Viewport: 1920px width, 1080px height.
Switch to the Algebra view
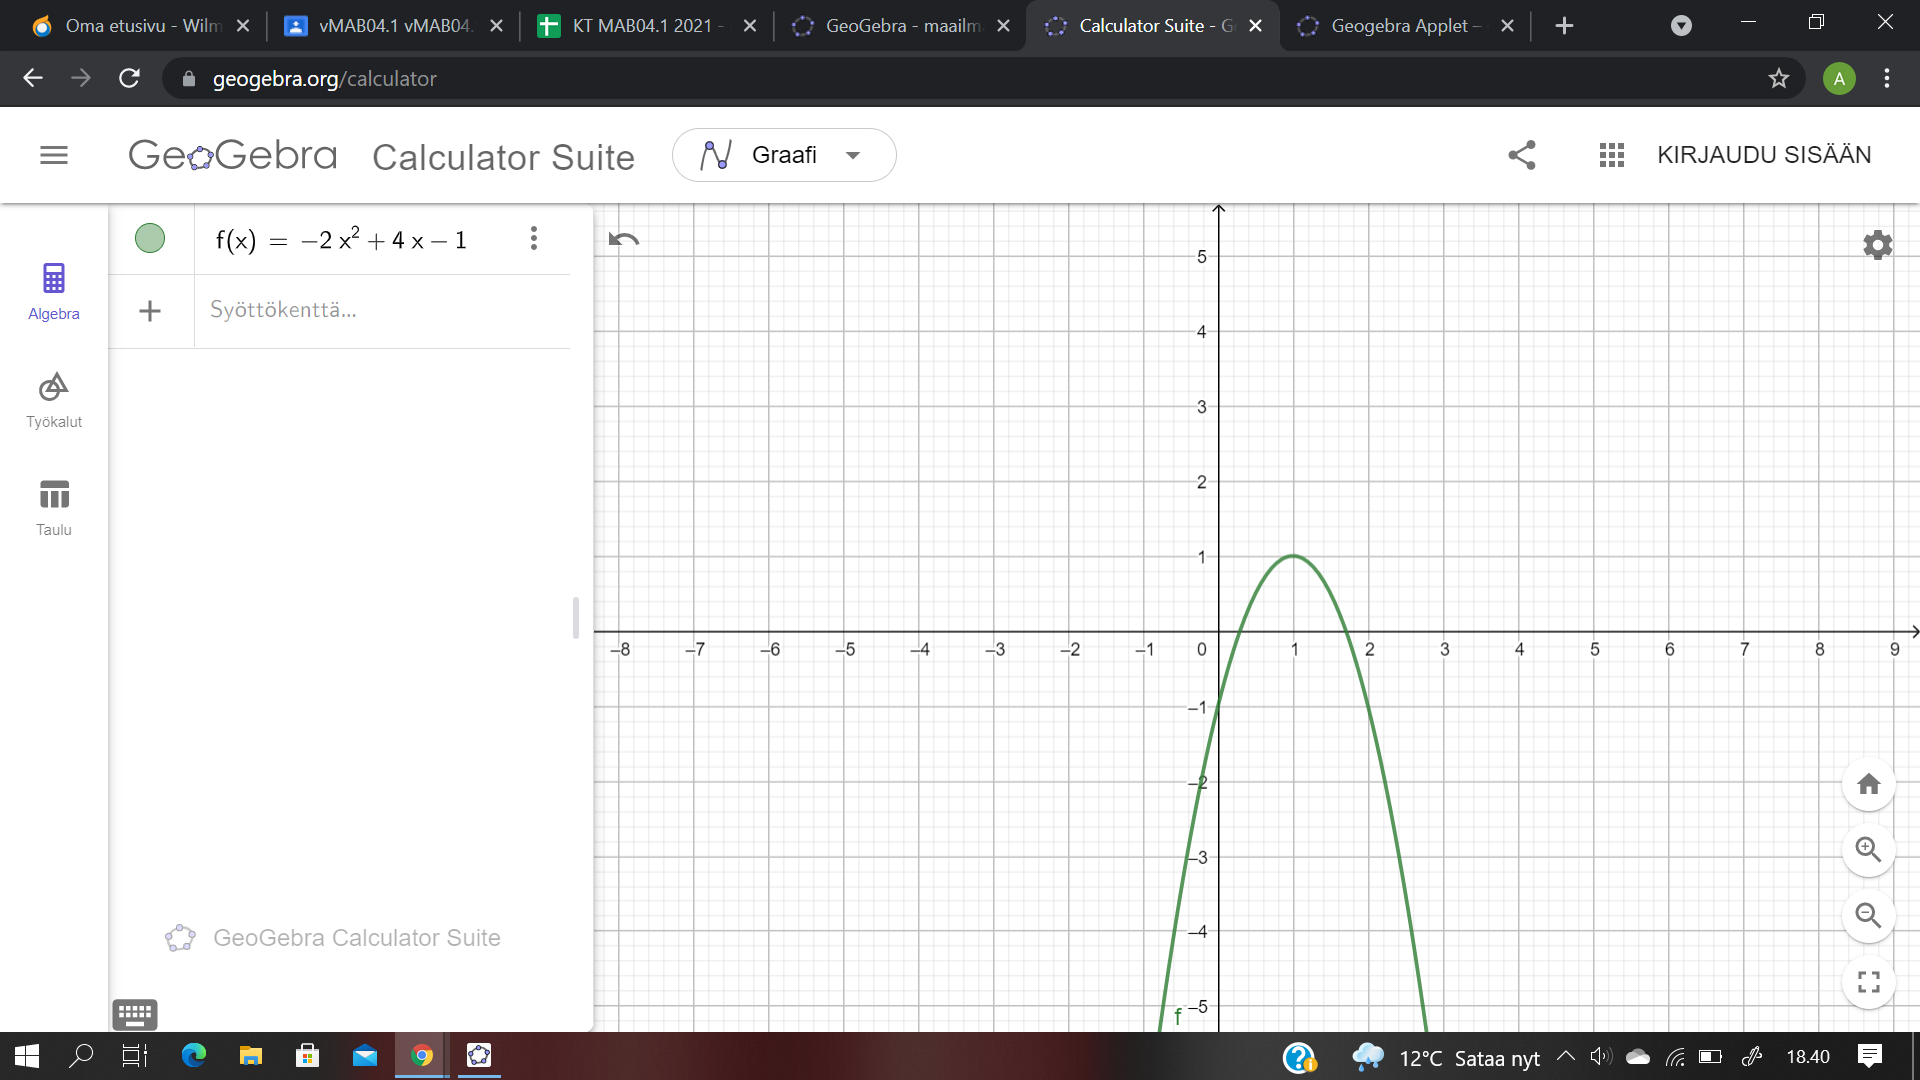54,291
